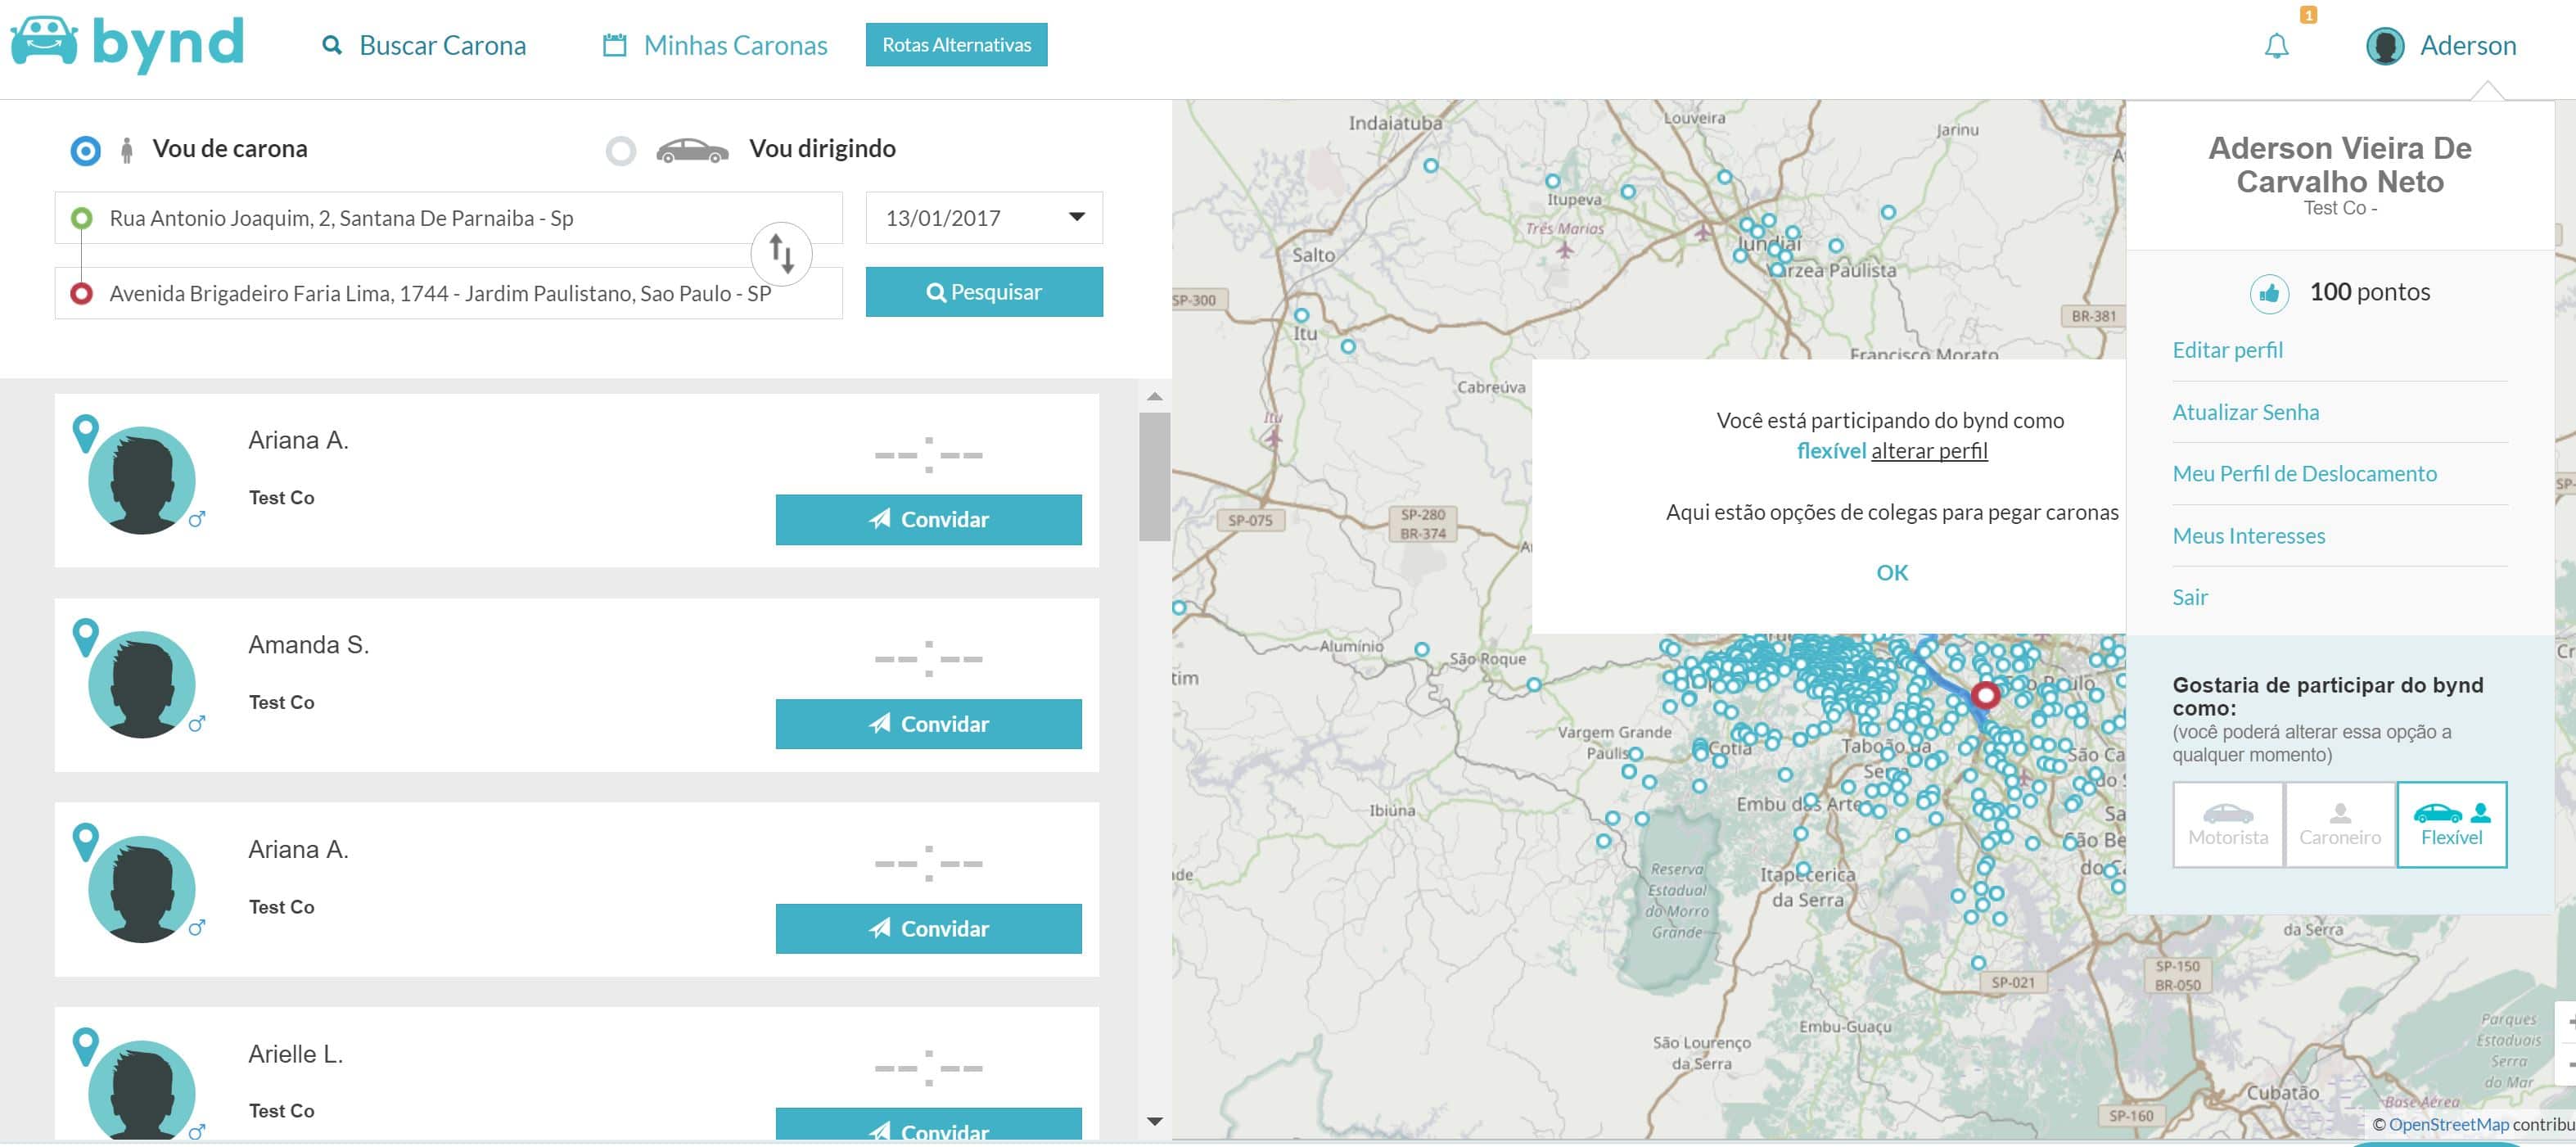The height and width of the screenshot is (1147, 2576).
Task: Select the Vou de carona option
Action: (86, 151)
